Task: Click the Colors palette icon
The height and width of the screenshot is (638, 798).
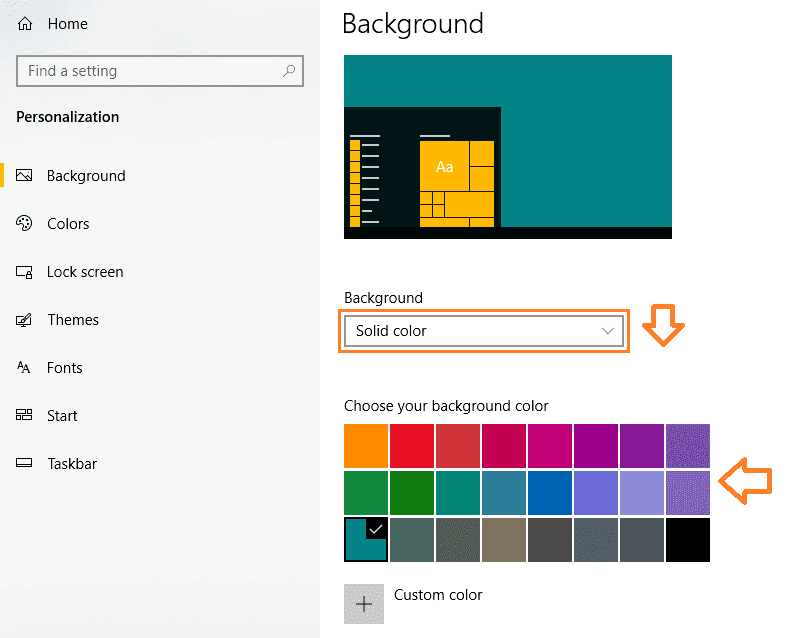Action: click(24, 223)
